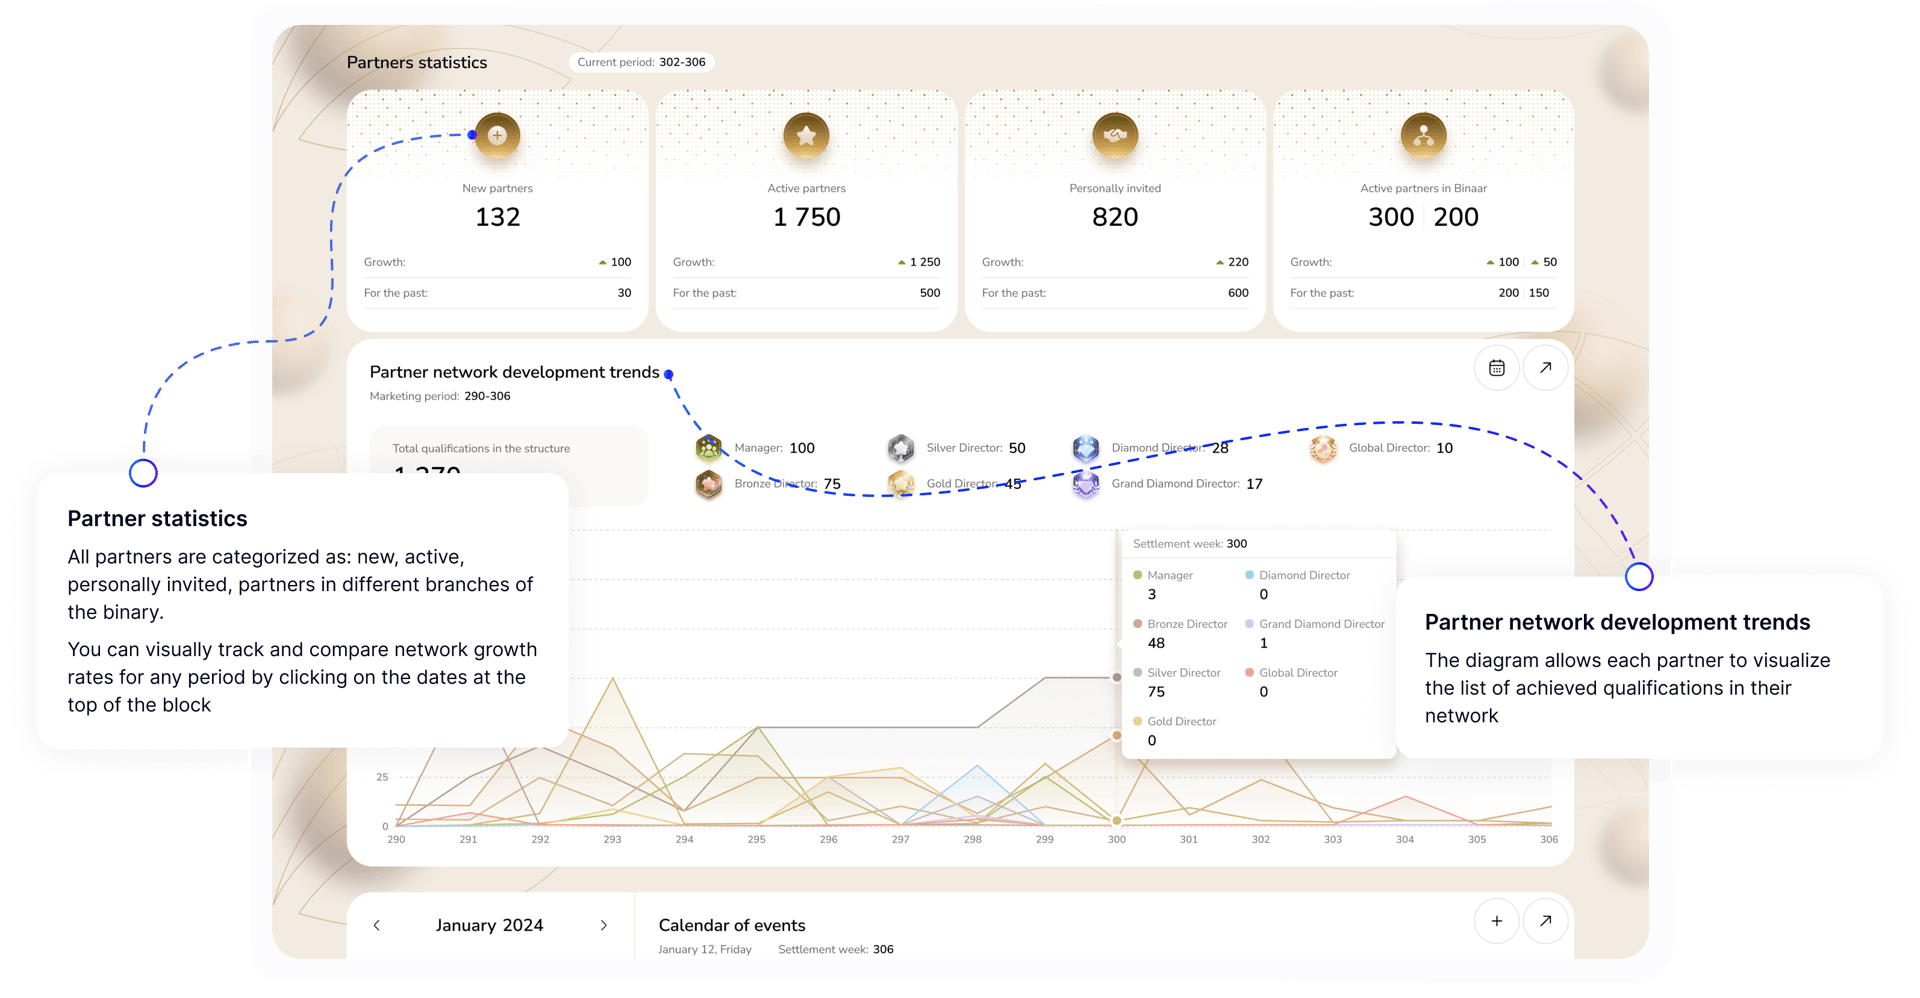This screenshot has height=998, width=1920.
Task: Click week 306 on the chart axis
Action: pyautogui.click(x=1549, y=840)
